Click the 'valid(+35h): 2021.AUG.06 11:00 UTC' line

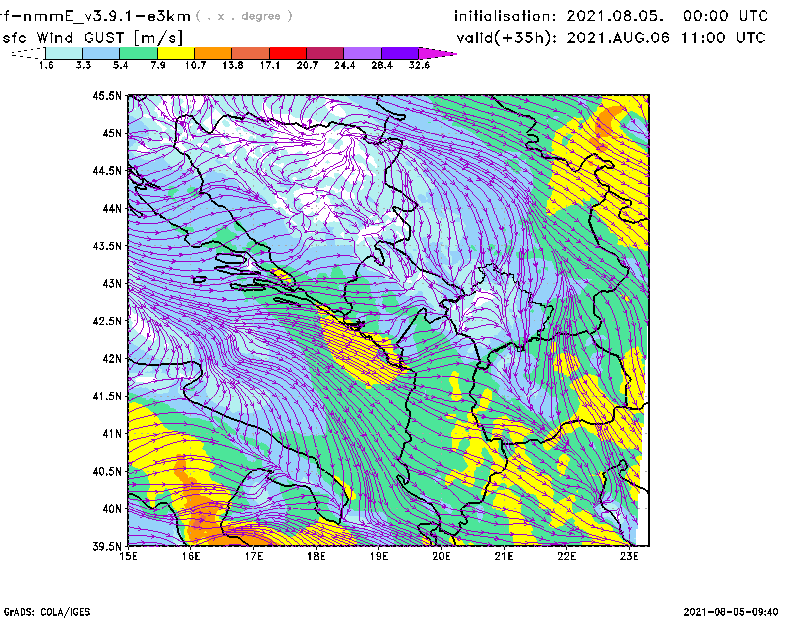[x=611, y=38]
